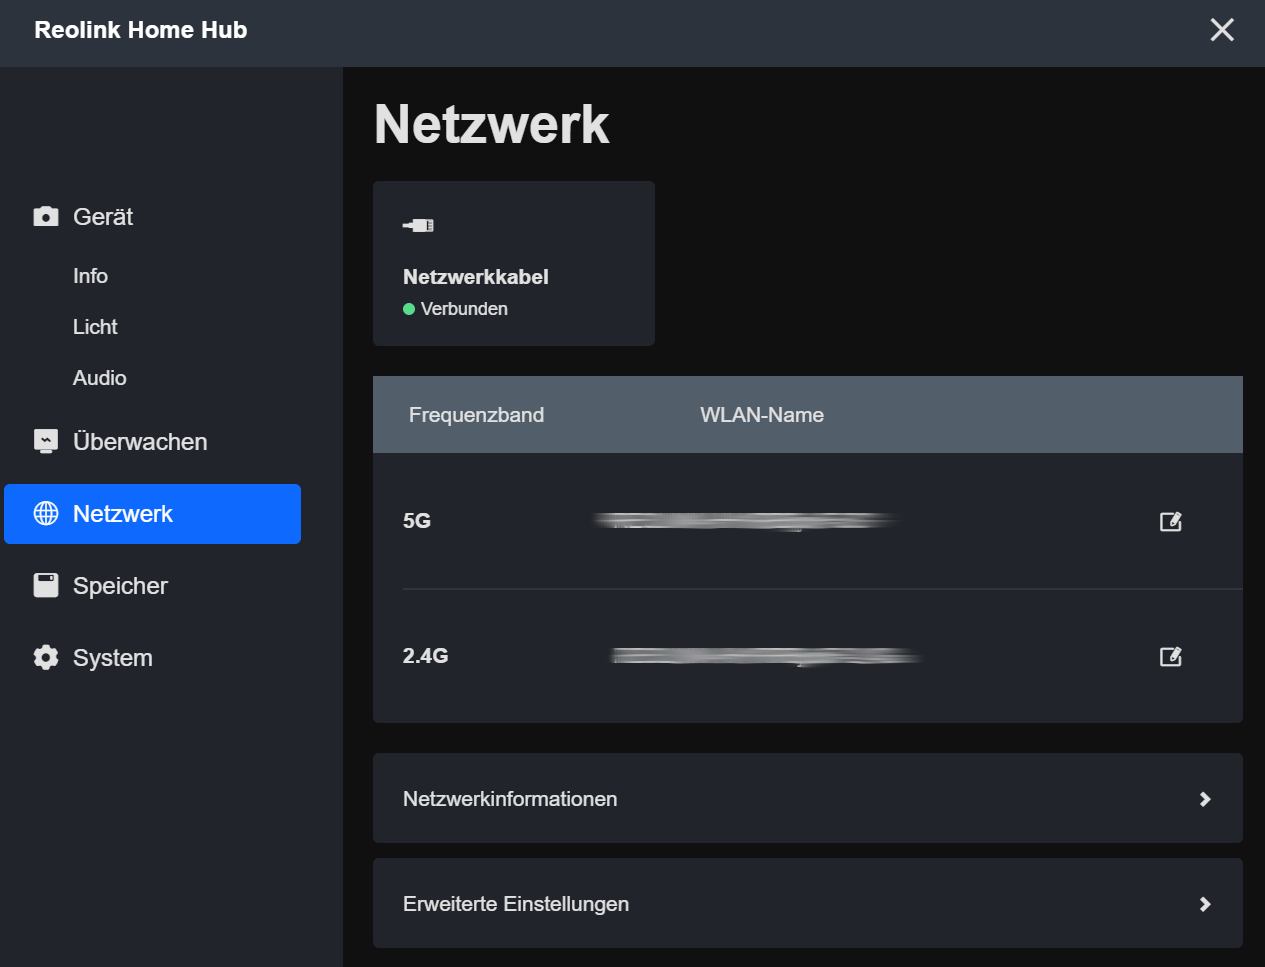Screen dimensions: 1265x967
Task: Click the gear icon beside System
Action: point(46,657)
